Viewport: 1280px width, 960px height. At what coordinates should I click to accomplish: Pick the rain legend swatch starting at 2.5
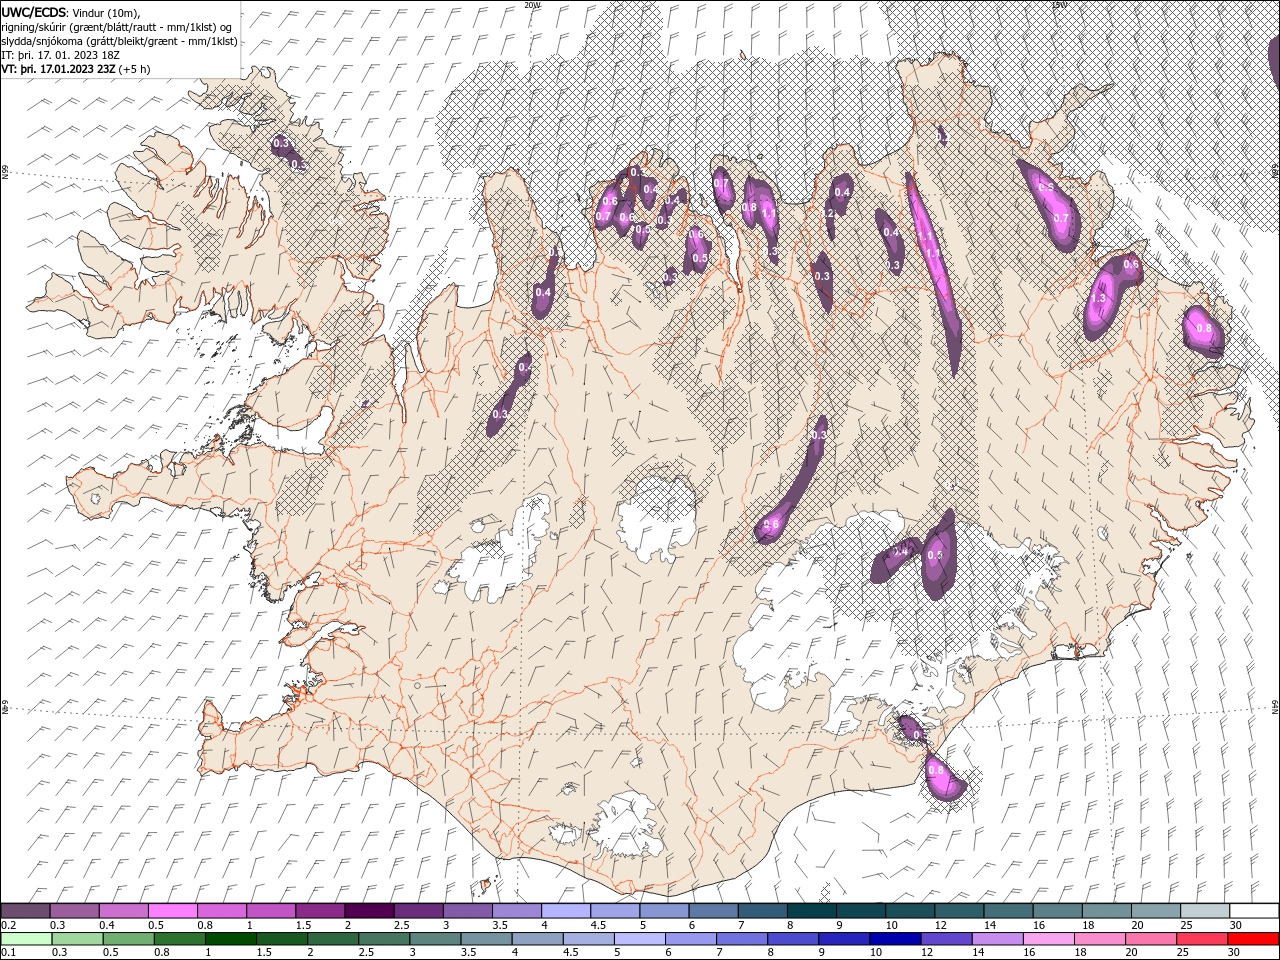pos(383,939)
